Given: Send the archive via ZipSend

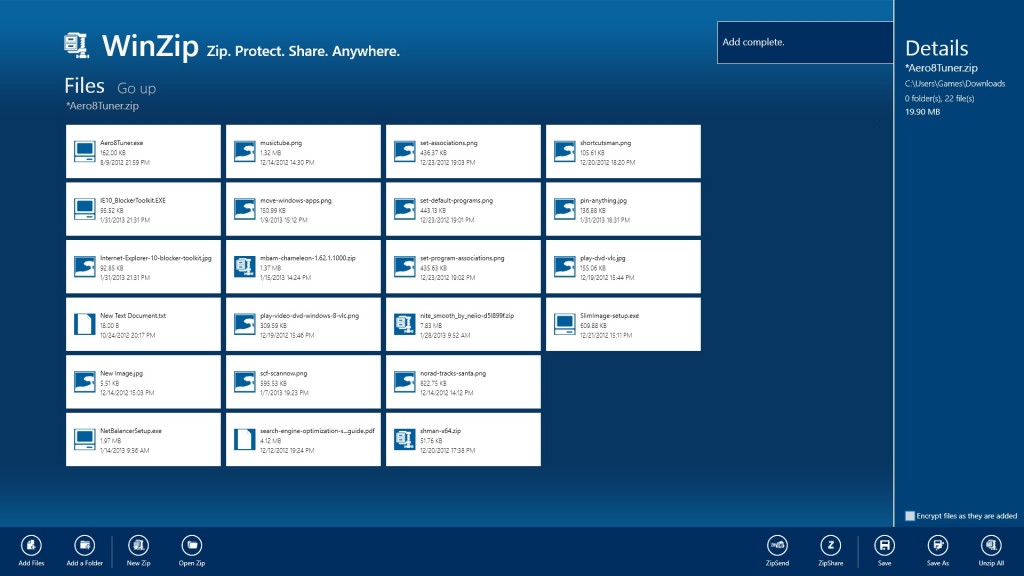Looking at the screenshot, I should point(777,545).
